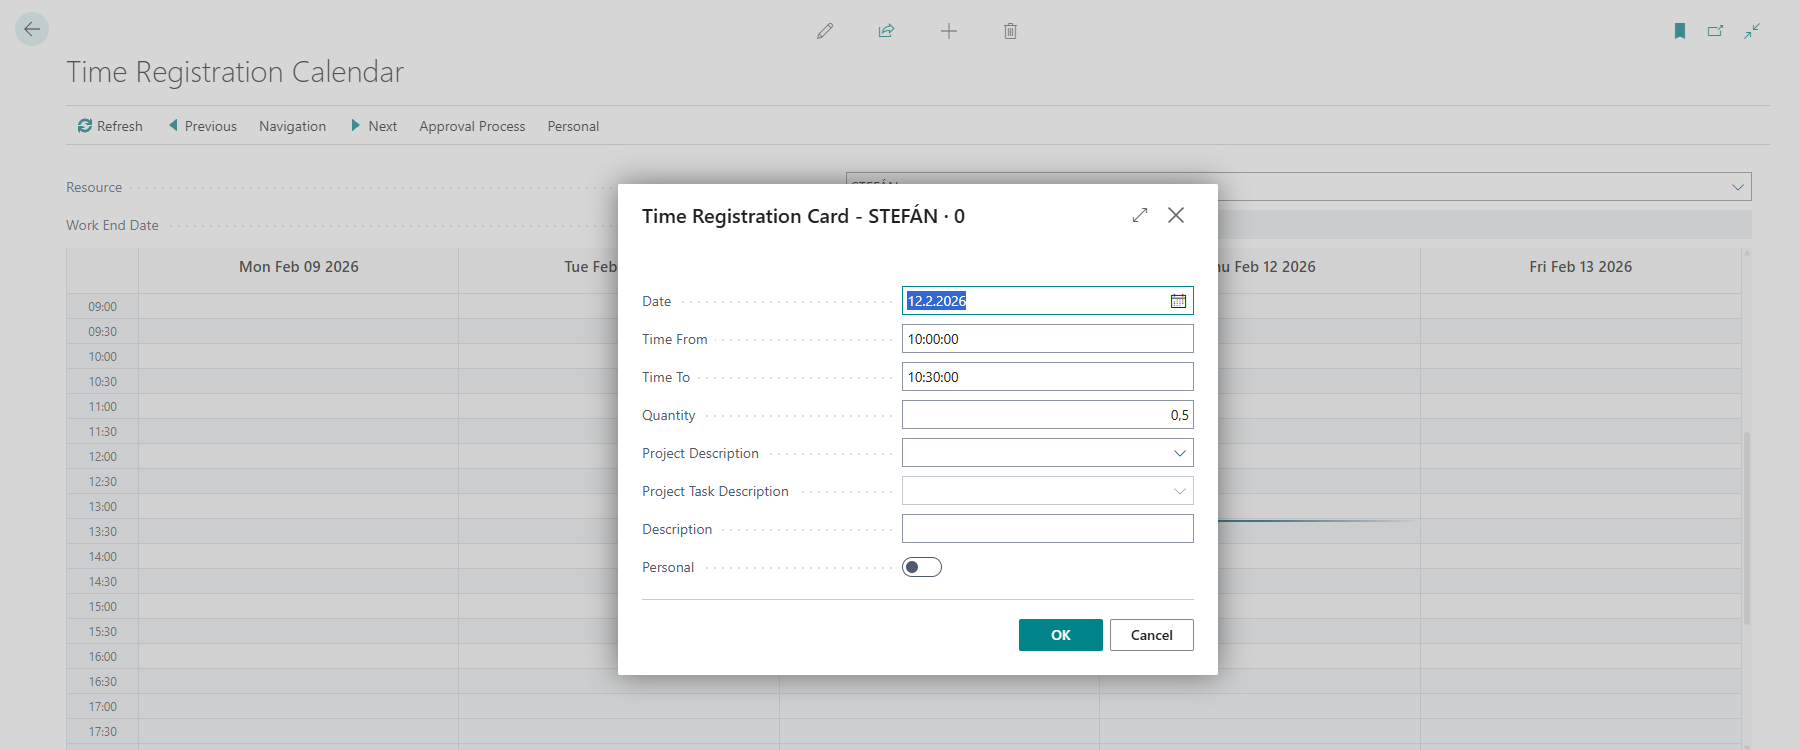The image size is (1800, 750).
Task: Click the plus new record icon
Action: coord(949,31)
